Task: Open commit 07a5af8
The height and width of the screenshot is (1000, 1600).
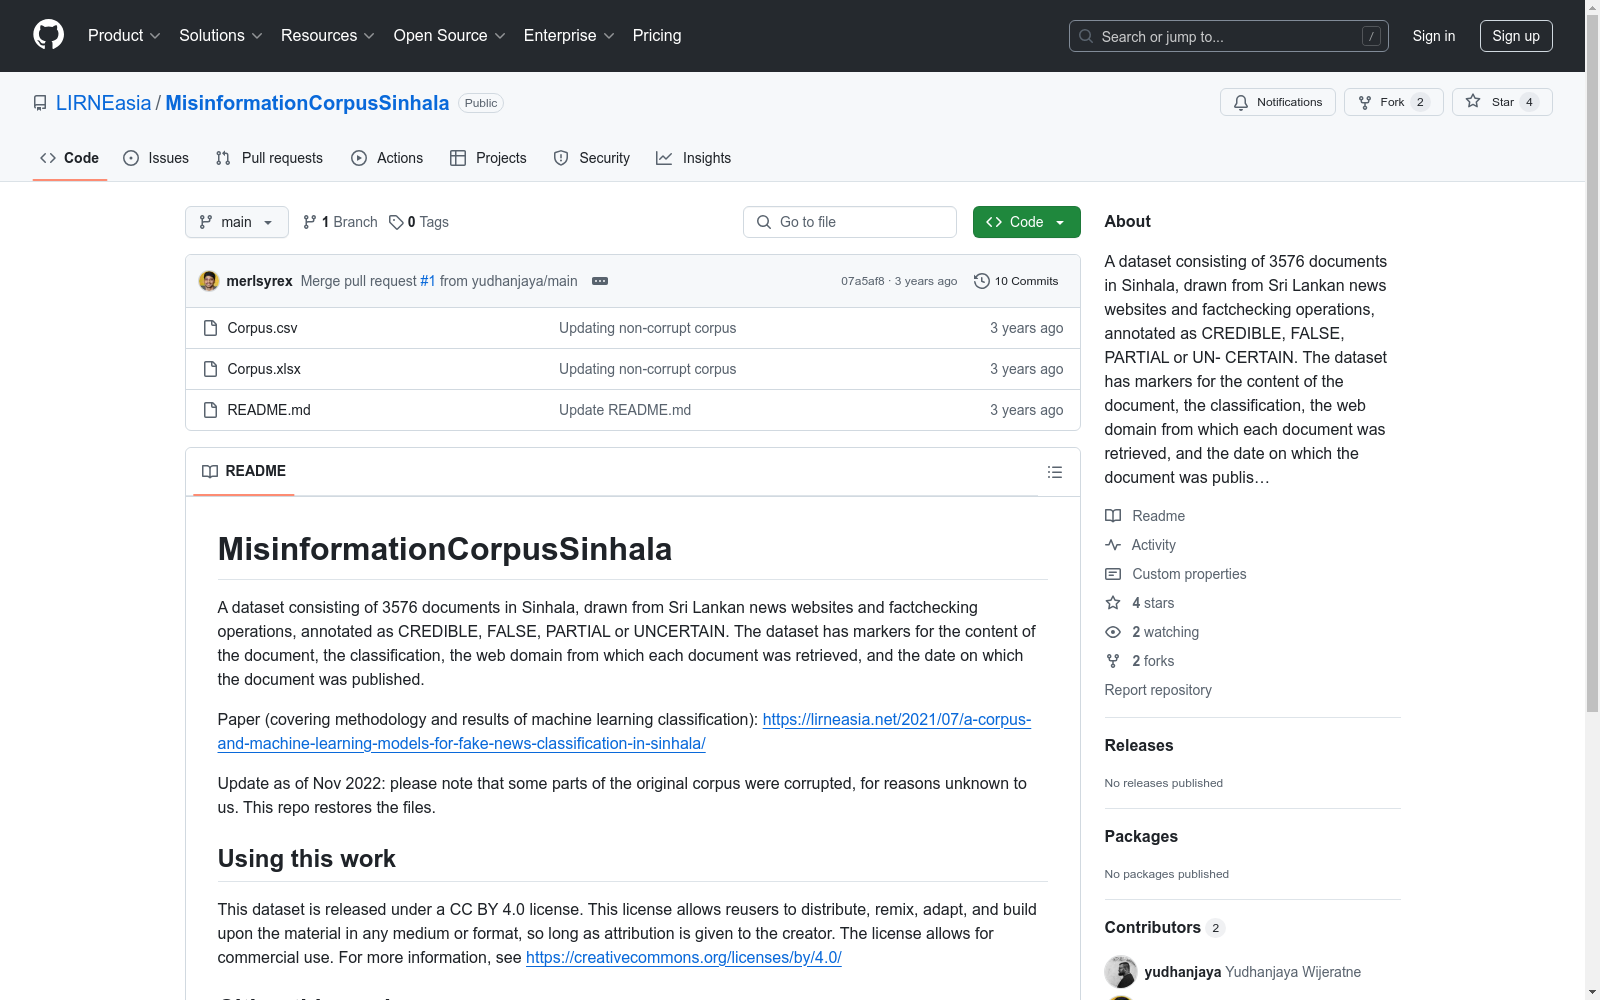Action: [863, 281]
